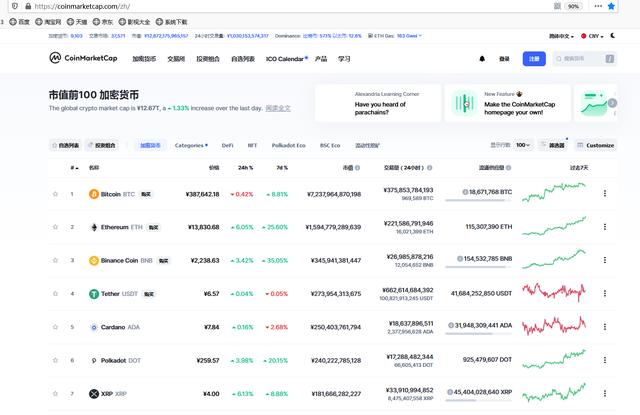The height and width of the screenshot is (415, 640).
Task: Select the DeFi tab
Action: pyautogui.click(x=227, y=145)
